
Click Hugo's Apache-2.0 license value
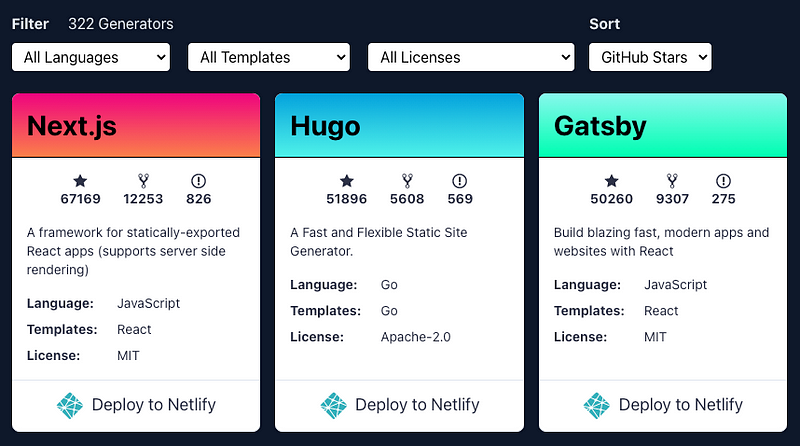click(x=416, y=337)
